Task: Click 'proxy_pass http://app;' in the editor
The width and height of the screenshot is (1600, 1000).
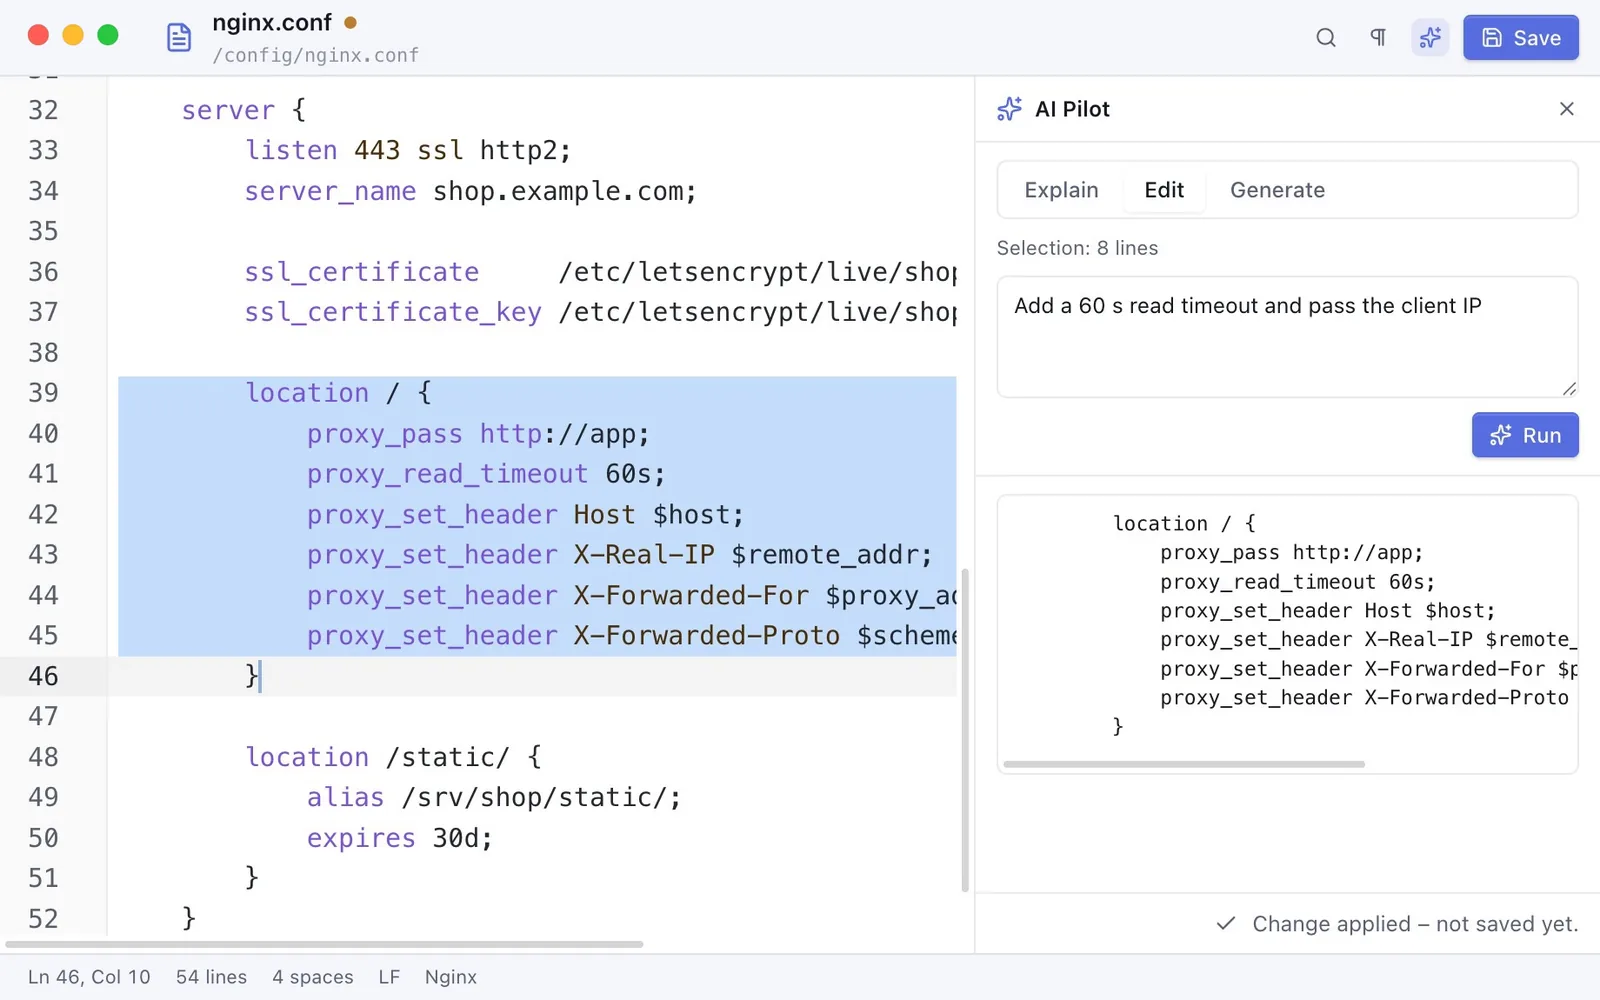Action: (478, 434)
